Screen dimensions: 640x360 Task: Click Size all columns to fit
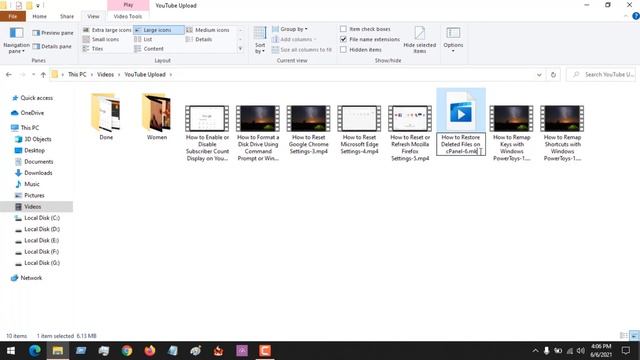click(302, 49)
